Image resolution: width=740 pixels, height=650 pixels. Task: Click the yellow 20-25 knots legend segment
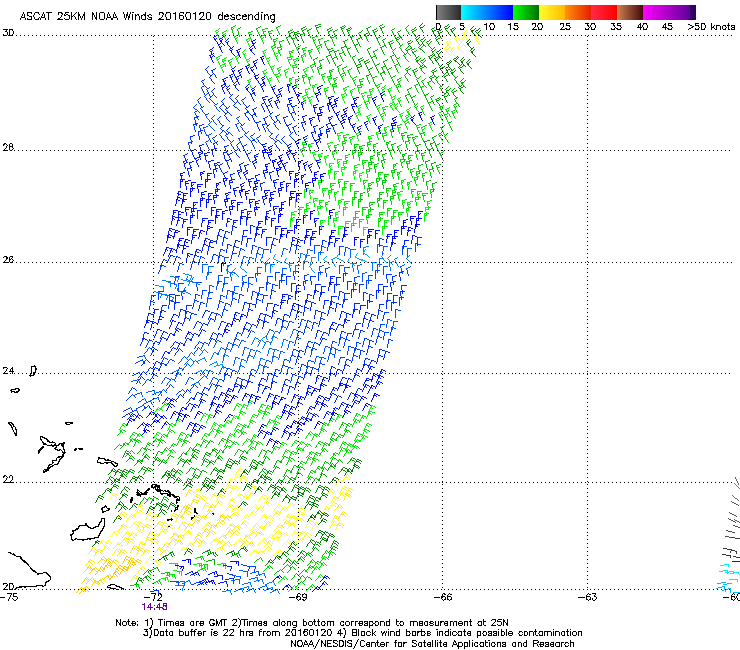(x=552, y=12)
